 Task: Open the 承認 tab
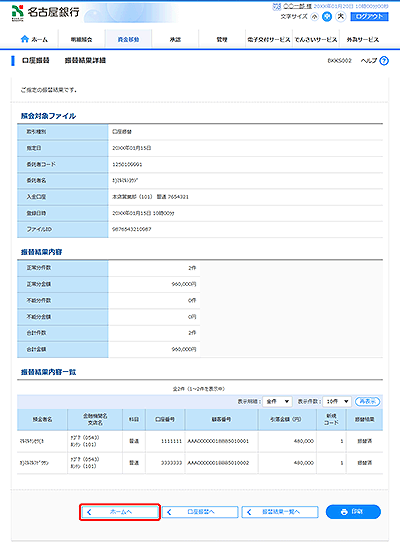coord(175,39)
